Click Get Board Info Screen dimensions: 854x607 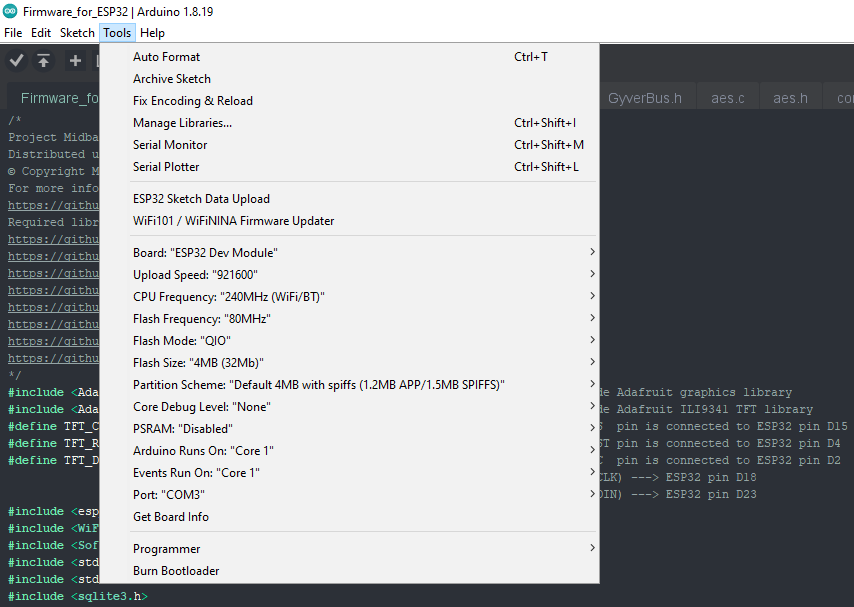[x=349, y=517]
